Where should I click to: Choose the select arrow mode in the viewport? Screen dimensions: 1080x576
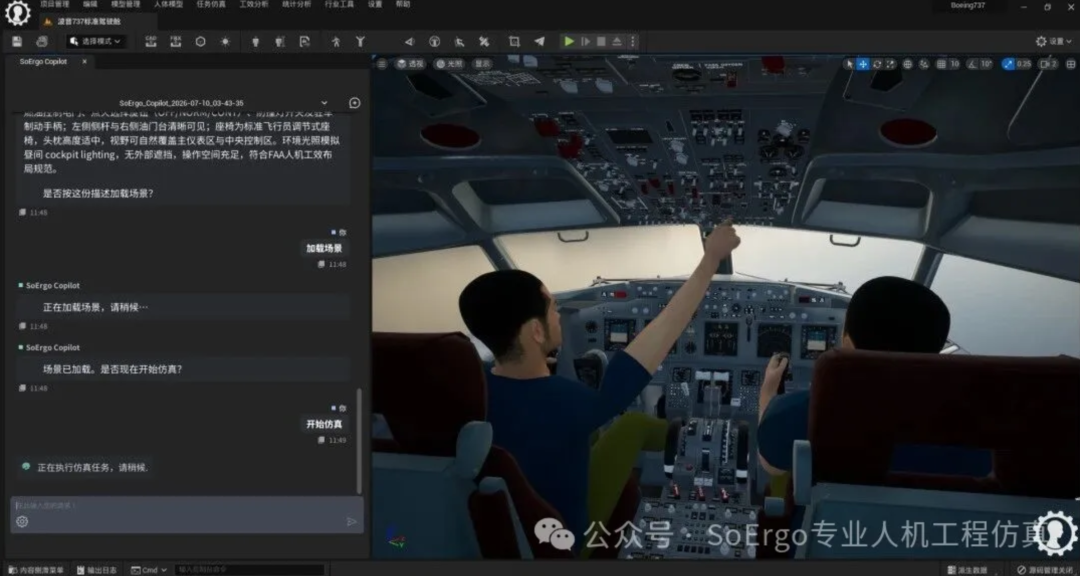(849, 63)
